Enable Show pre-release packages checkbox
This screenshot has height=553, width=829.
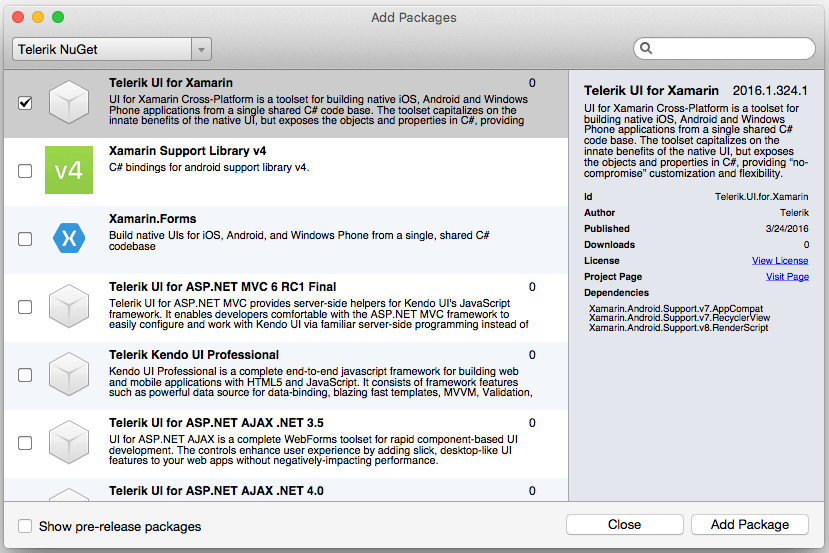click(x=25, y=526)
